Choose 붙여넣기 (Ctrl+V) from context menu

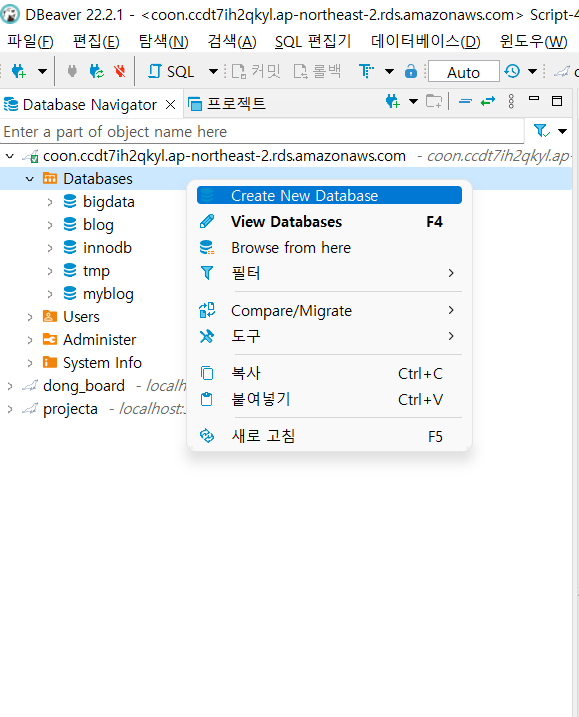pyautogui.click(x=329, y=399)
